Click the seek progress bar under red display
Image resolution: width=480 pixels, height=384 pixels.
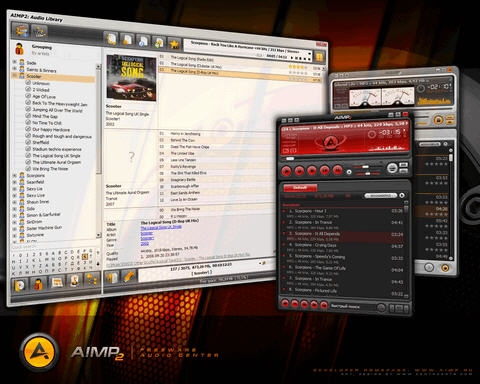click(345, 159)
